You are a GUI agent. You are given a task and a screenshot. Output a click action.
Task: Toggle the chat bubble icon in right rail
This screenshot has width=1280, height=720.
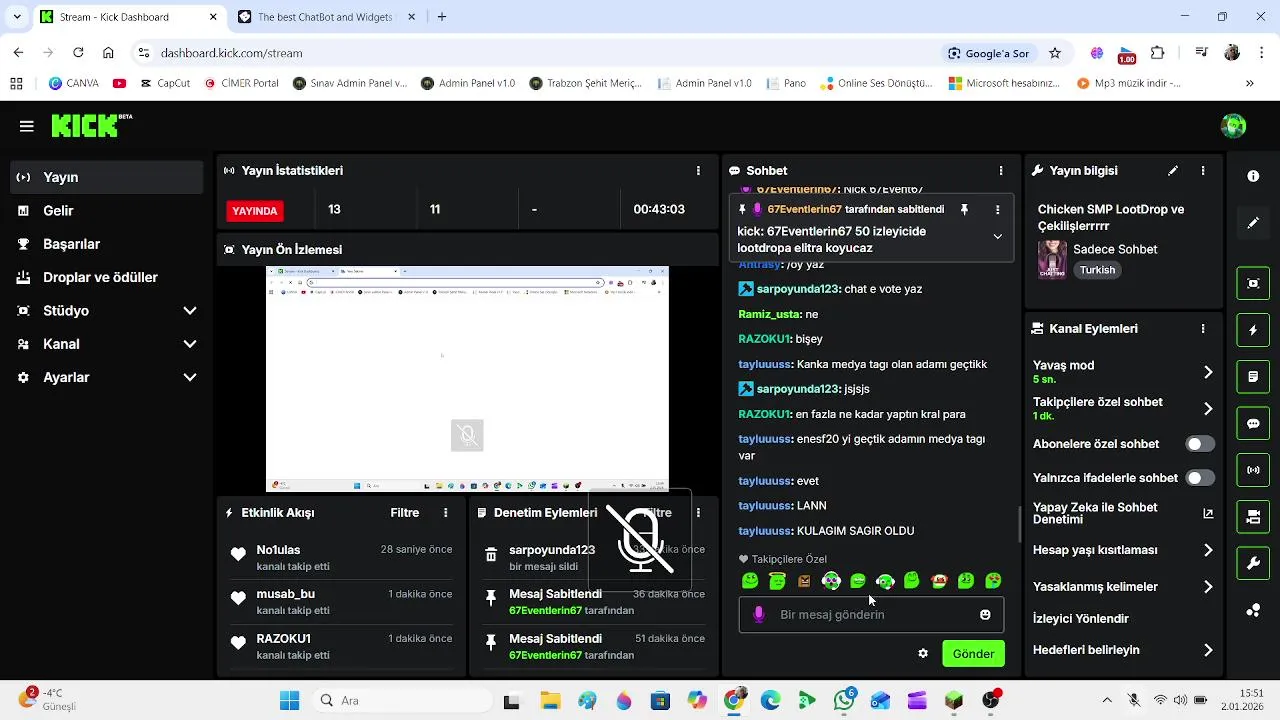(x=1253, y=423)
